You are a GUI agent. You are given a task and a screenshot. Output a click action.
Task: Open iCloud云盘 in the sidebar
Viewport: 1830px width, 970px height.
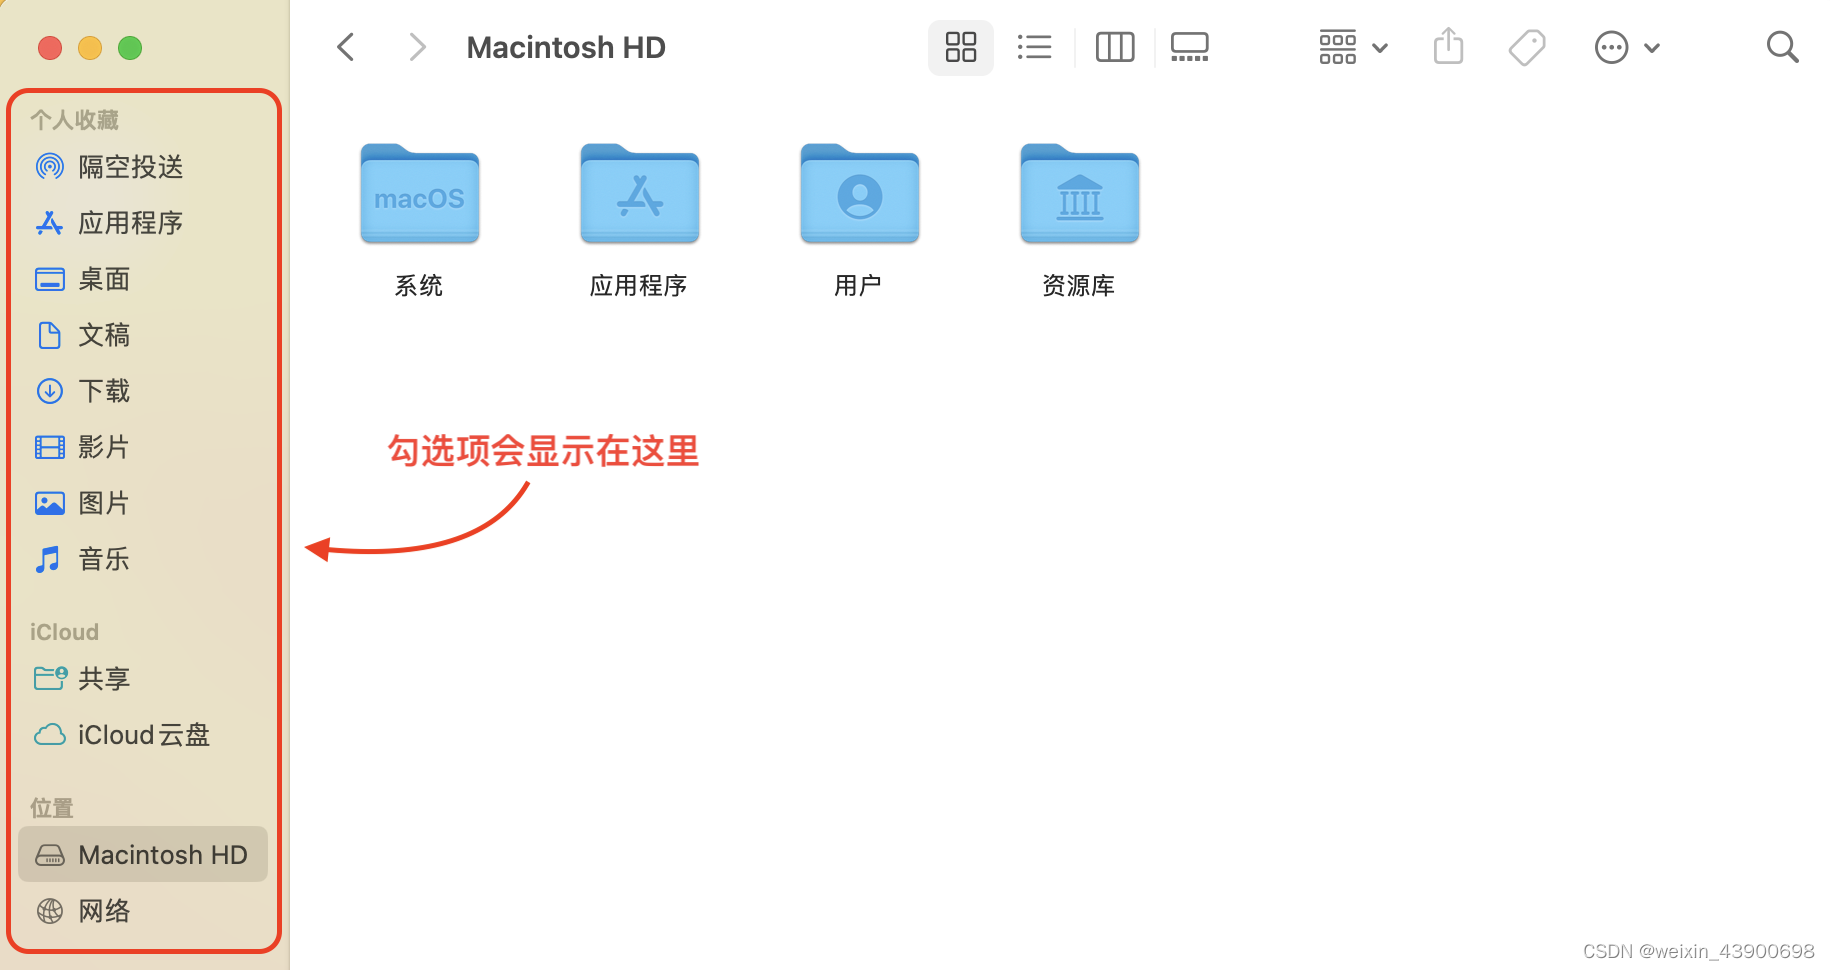143,735
